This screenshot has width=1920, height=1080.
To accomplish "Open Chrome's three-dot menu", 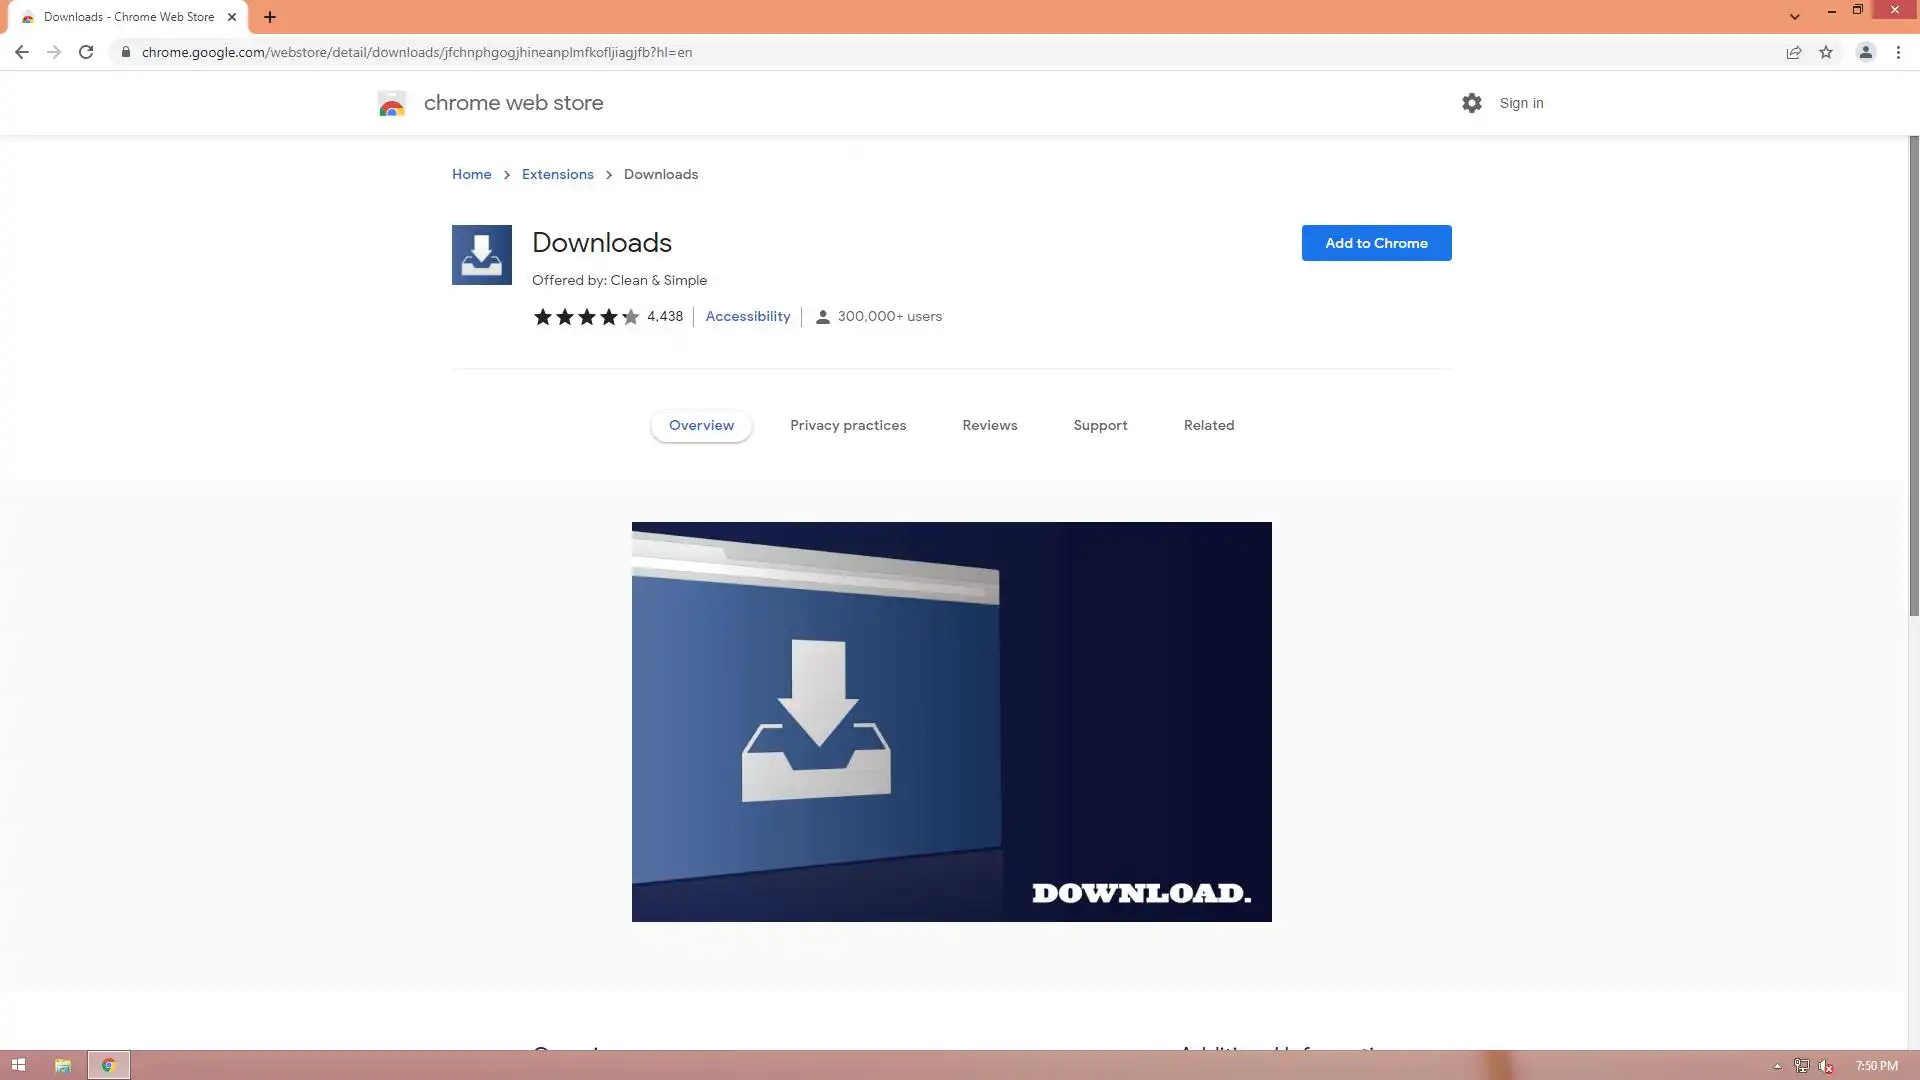I will [1898, 52].
